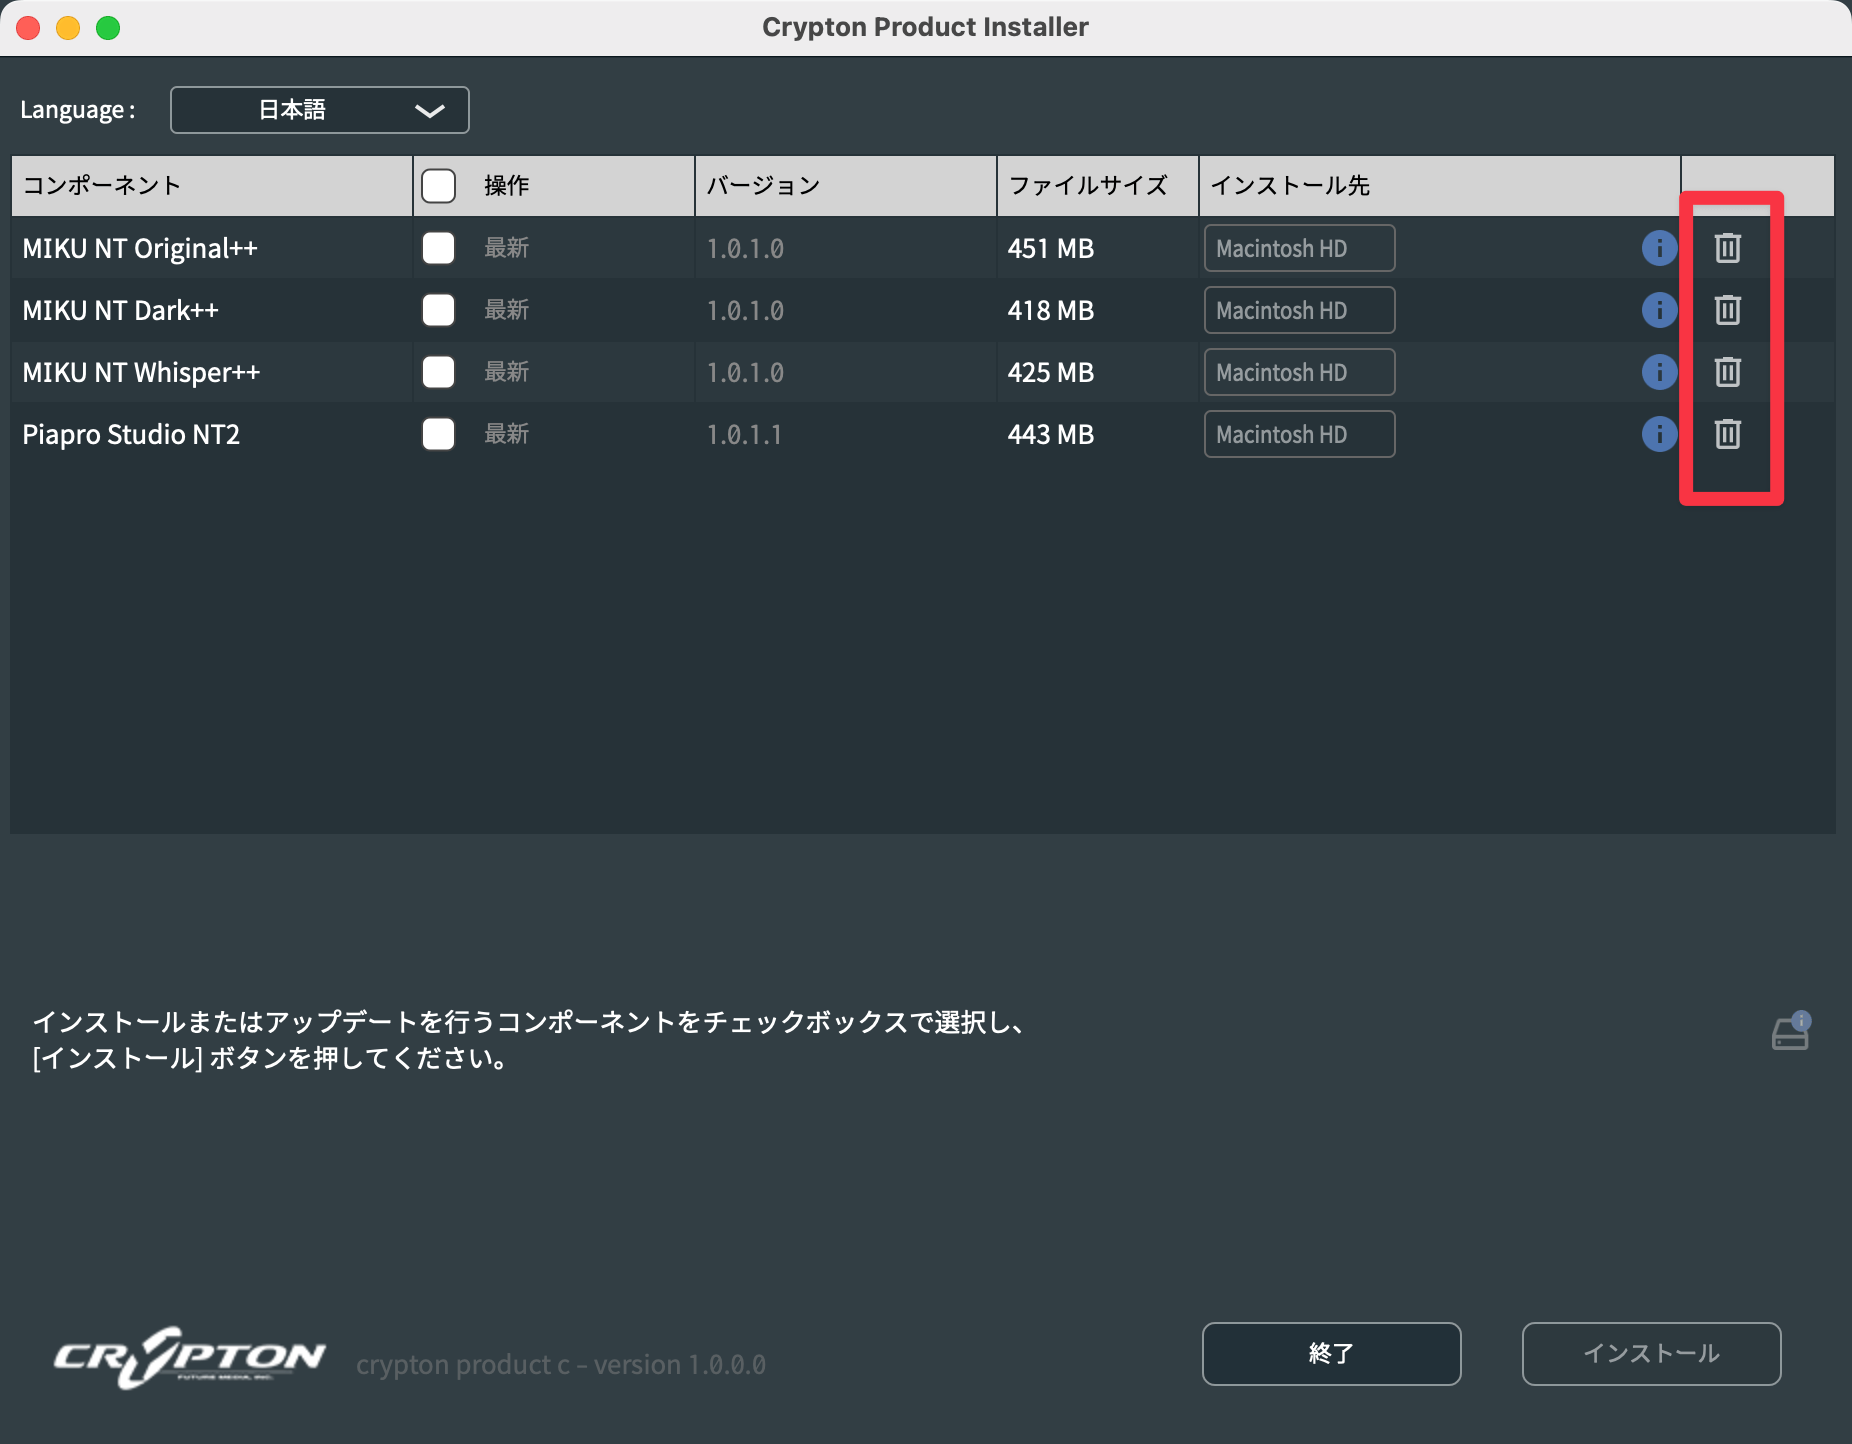Check the MIKU NT Original++ checkbox
1852x1444 pixels.
coord(438,248)
